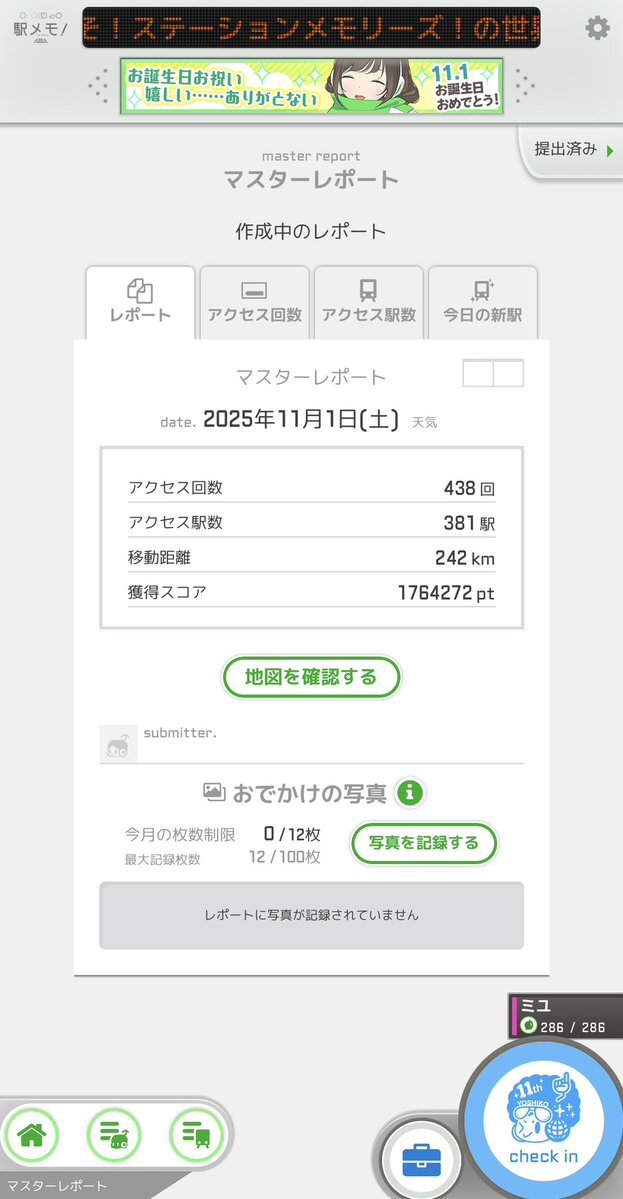Click the 地図を確認する button
Viewport: 623px width, 1199px height.
[x=311, y=677]
